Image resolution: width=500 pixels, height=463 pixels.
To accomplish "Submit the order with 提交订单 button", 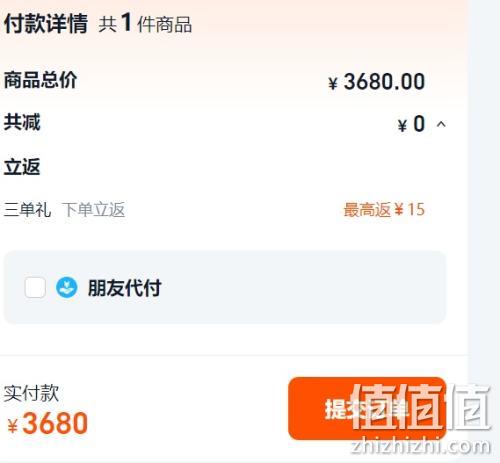I will pos(367,409).
